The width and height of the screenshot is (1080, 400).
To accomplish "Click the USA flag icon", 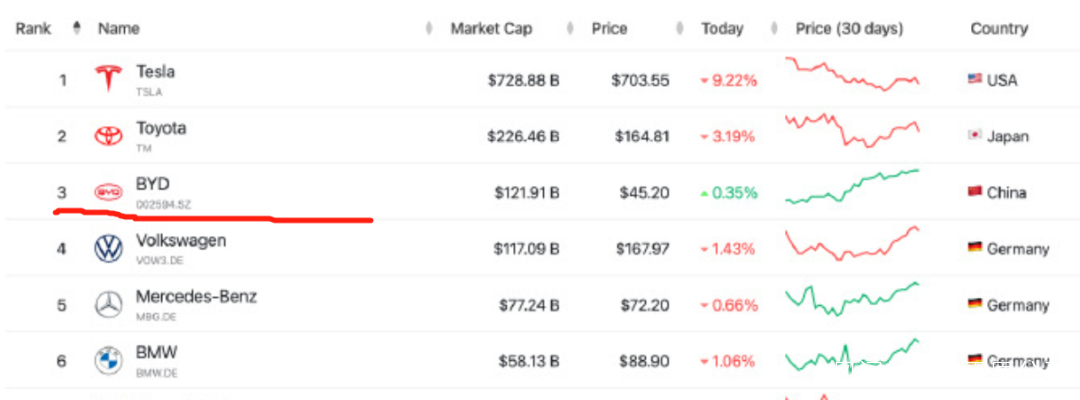I will coord(974,79).
